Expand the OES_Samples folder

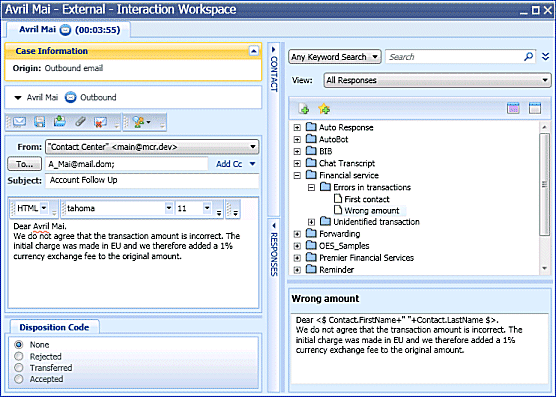[297, 246]
